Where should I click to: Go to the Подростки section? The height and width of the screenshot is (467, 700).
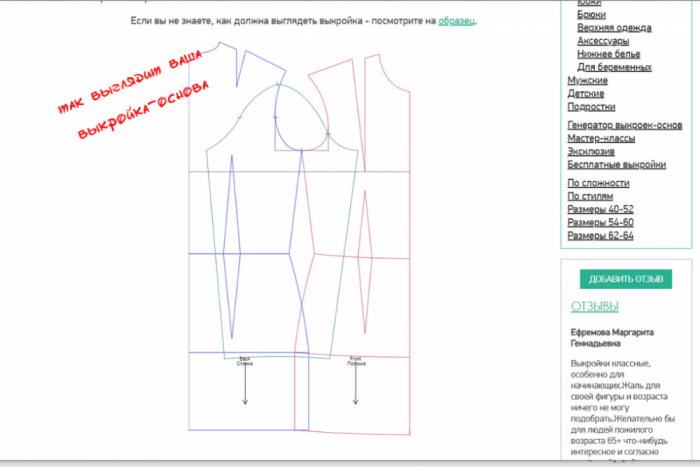coord(591,106)
